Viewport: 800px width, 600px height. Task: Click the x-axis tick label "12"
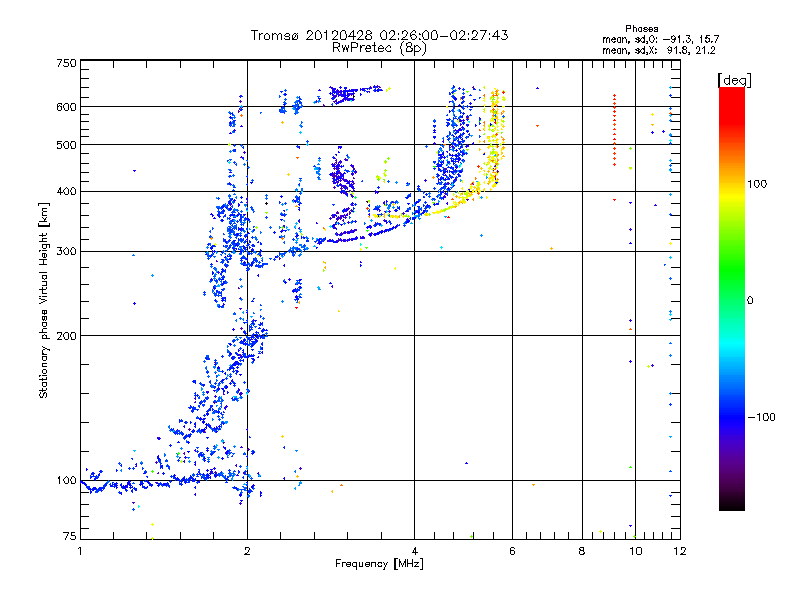(x=680, y=551)
